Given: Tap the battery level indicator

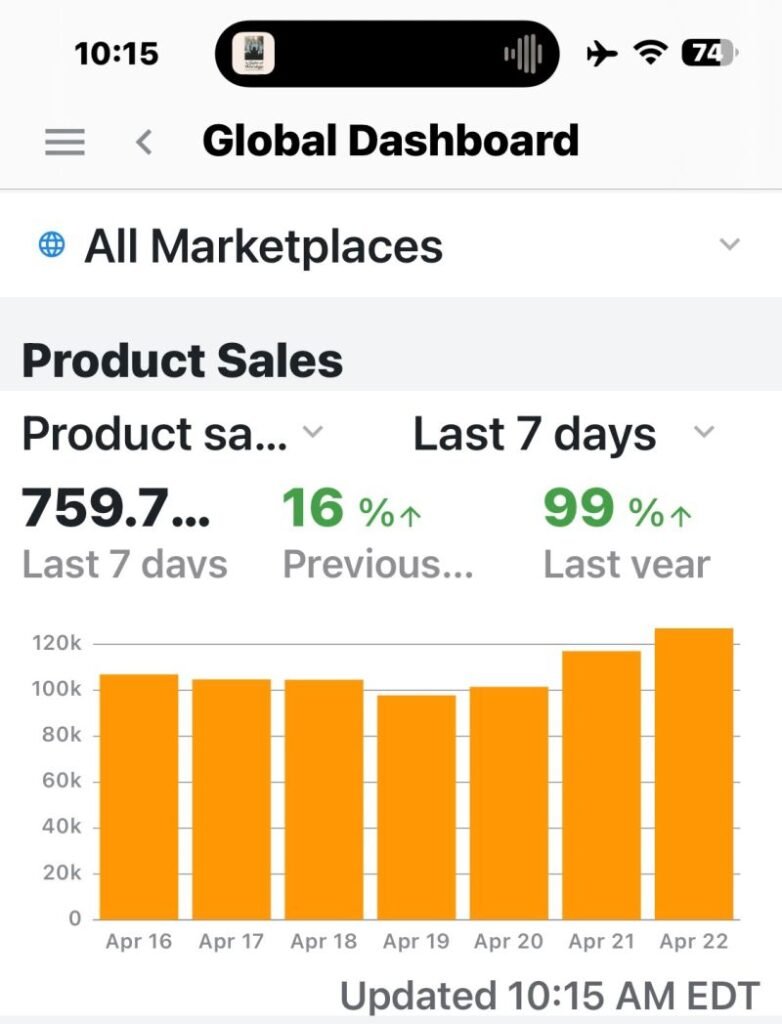Looking at the screenshot, I should click(x=708, y=53).
